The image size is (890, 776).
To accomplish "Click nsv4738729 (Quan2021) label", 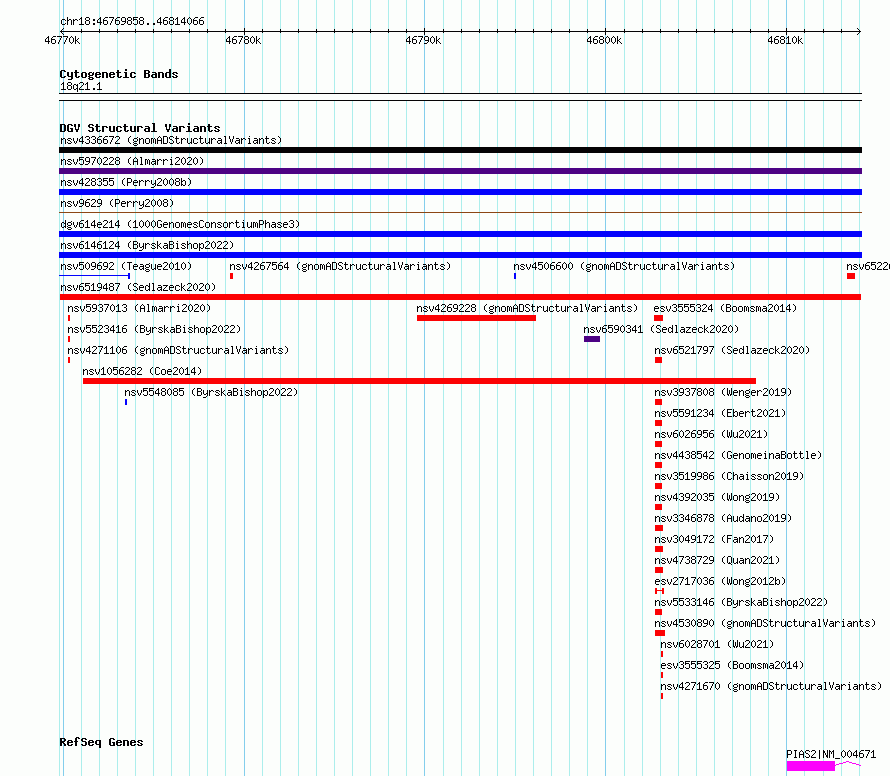I will click(717, 560).
